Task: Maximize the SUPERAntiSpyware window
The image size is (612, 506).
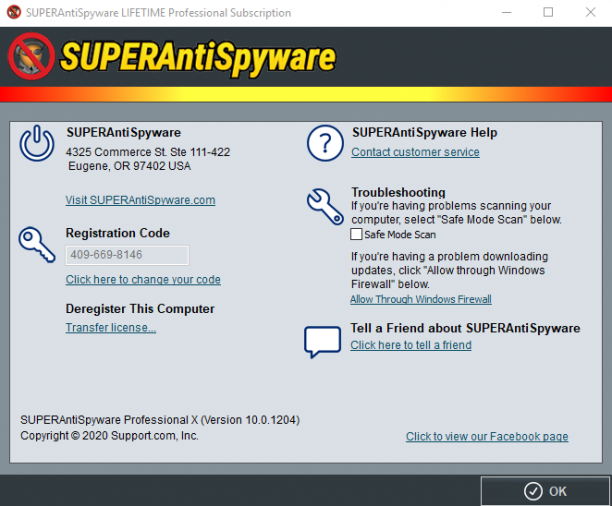Action: click(x=548, y=12)
